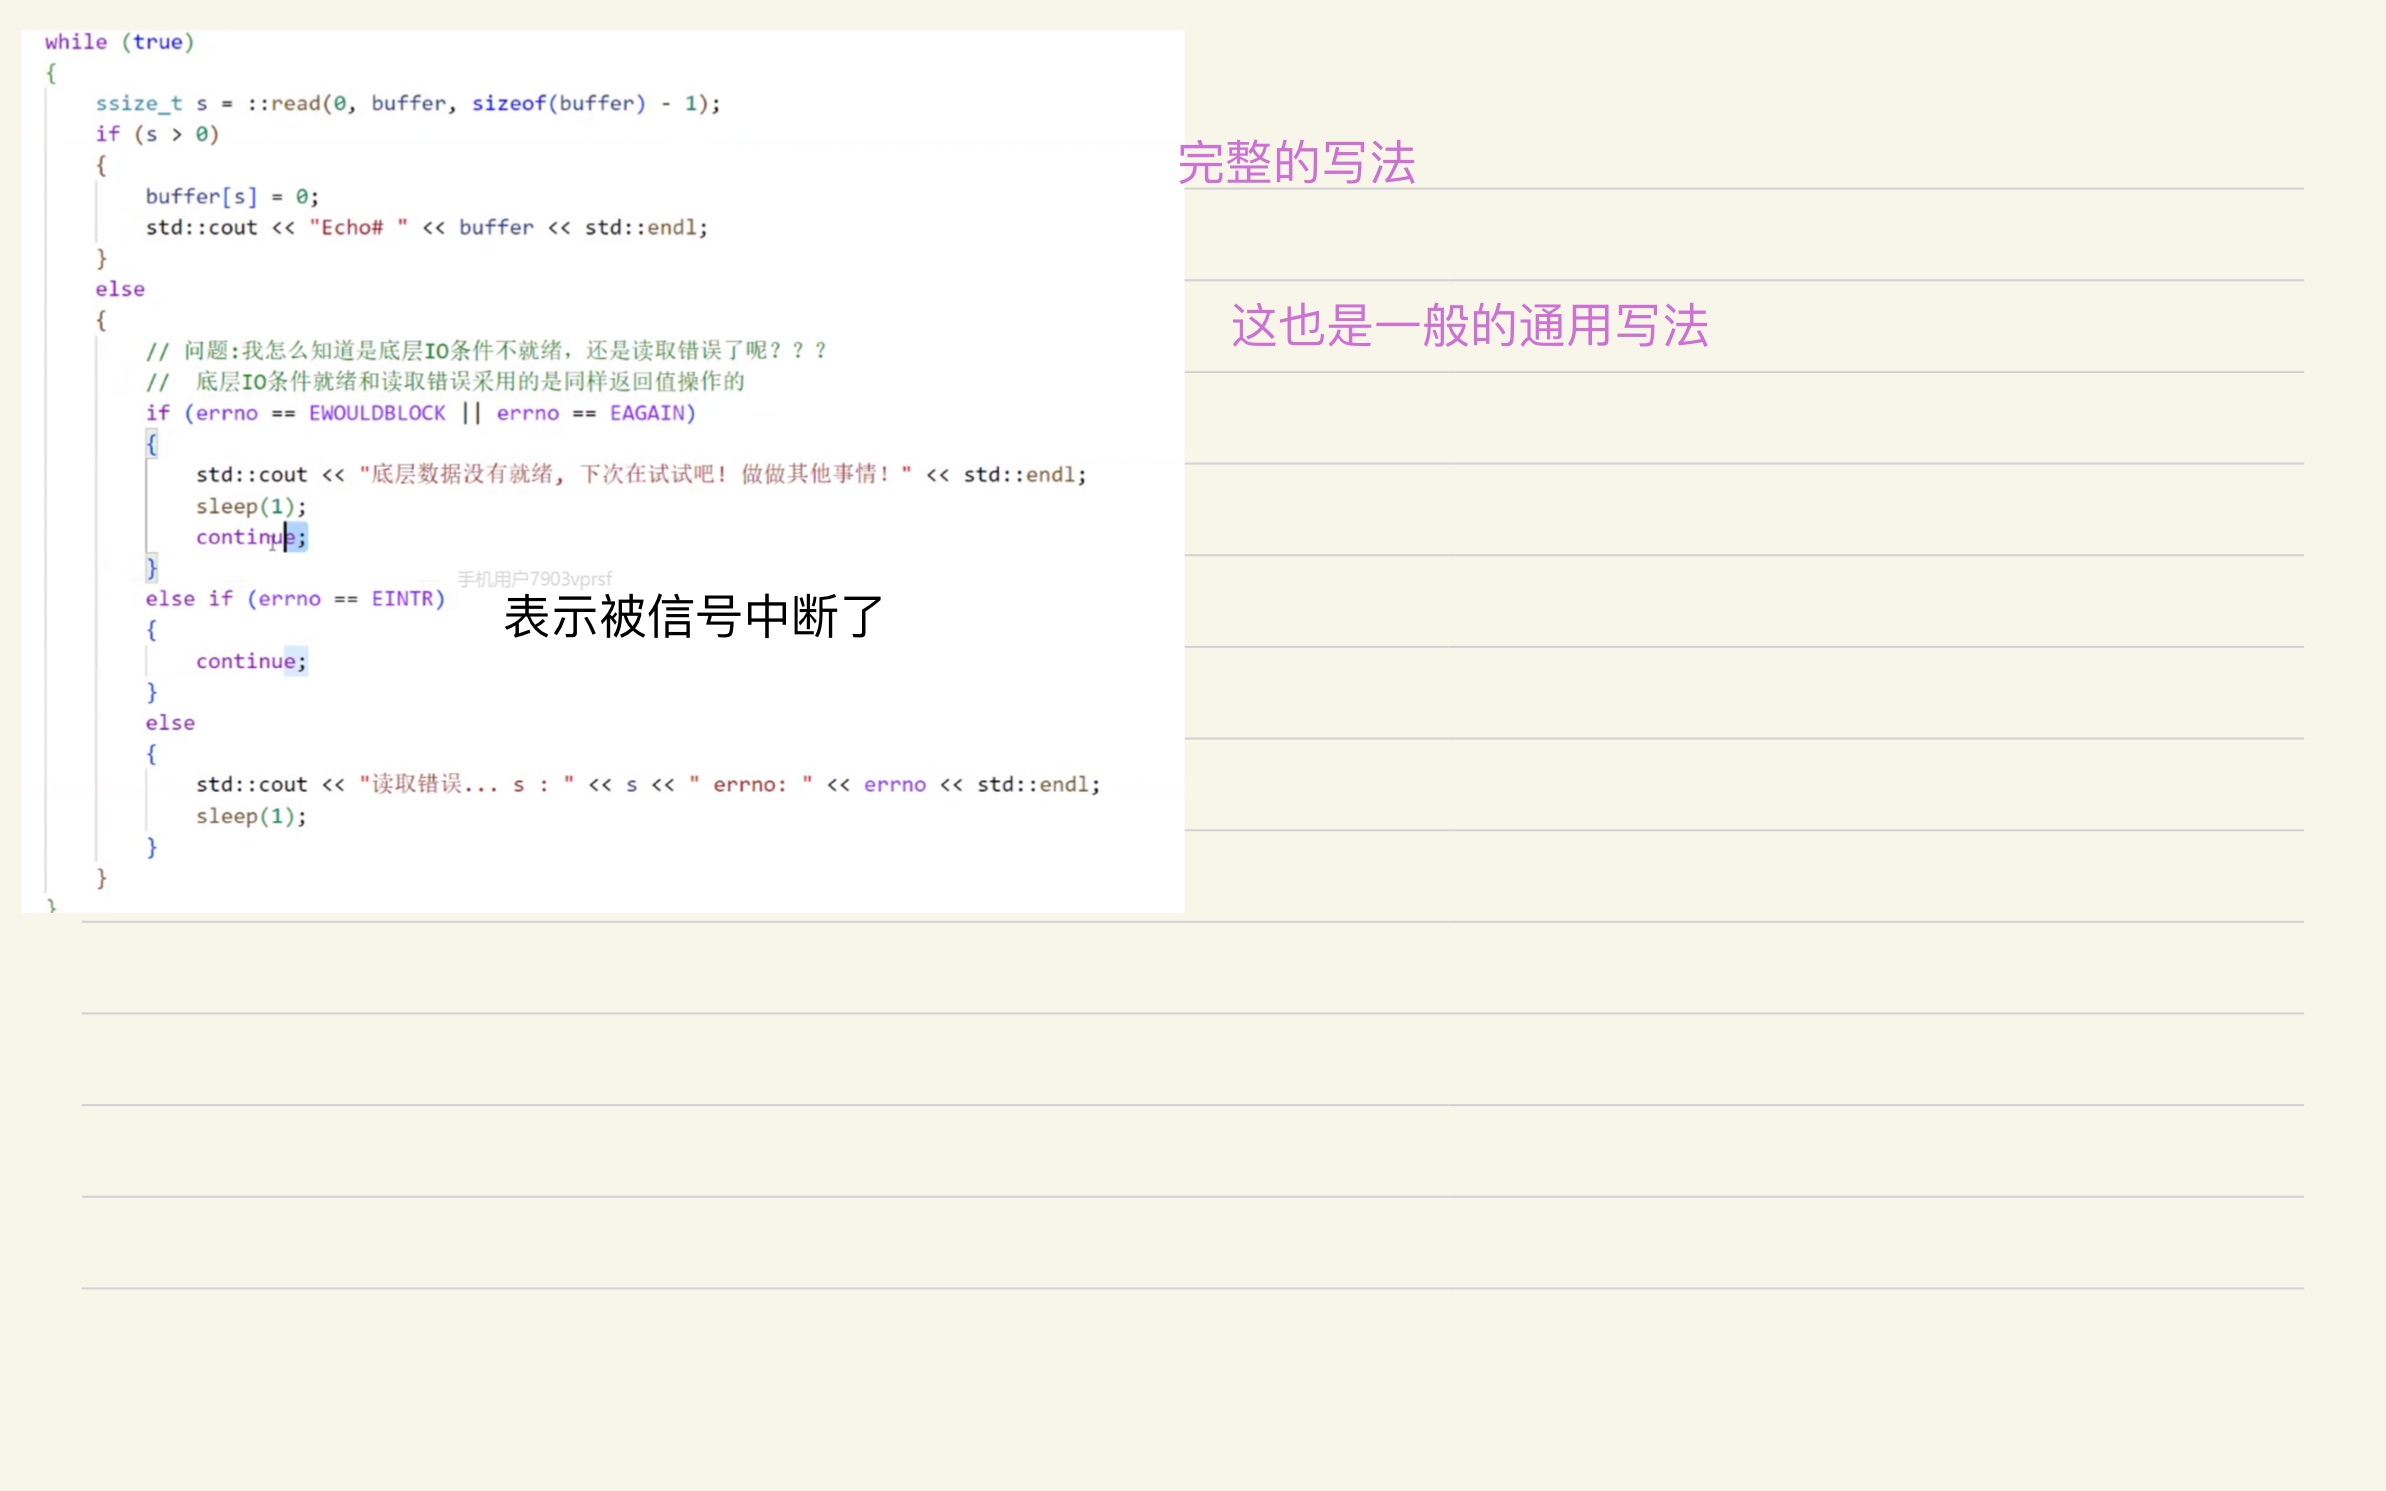Click the "EWOULDBLOCK" error constant
This screenshot has width=2386, height=1491.
pyautogui.click(x=377, y=412)
